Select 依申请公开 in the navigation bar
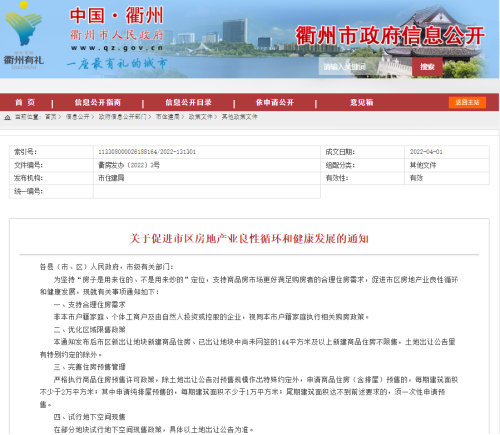 pos(275,102)
